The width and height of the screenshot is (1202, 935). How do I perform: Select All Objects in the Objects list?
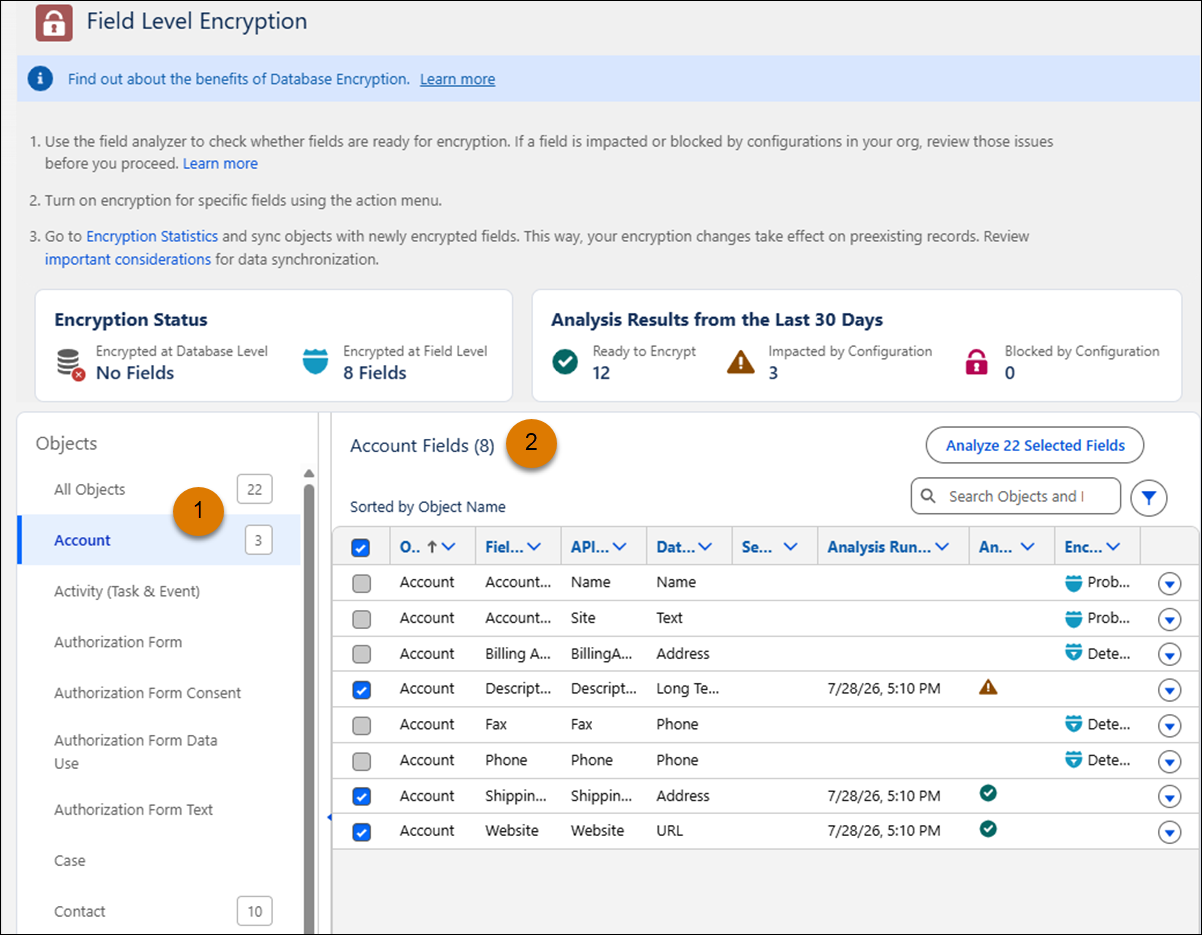[x=160, y=489]
